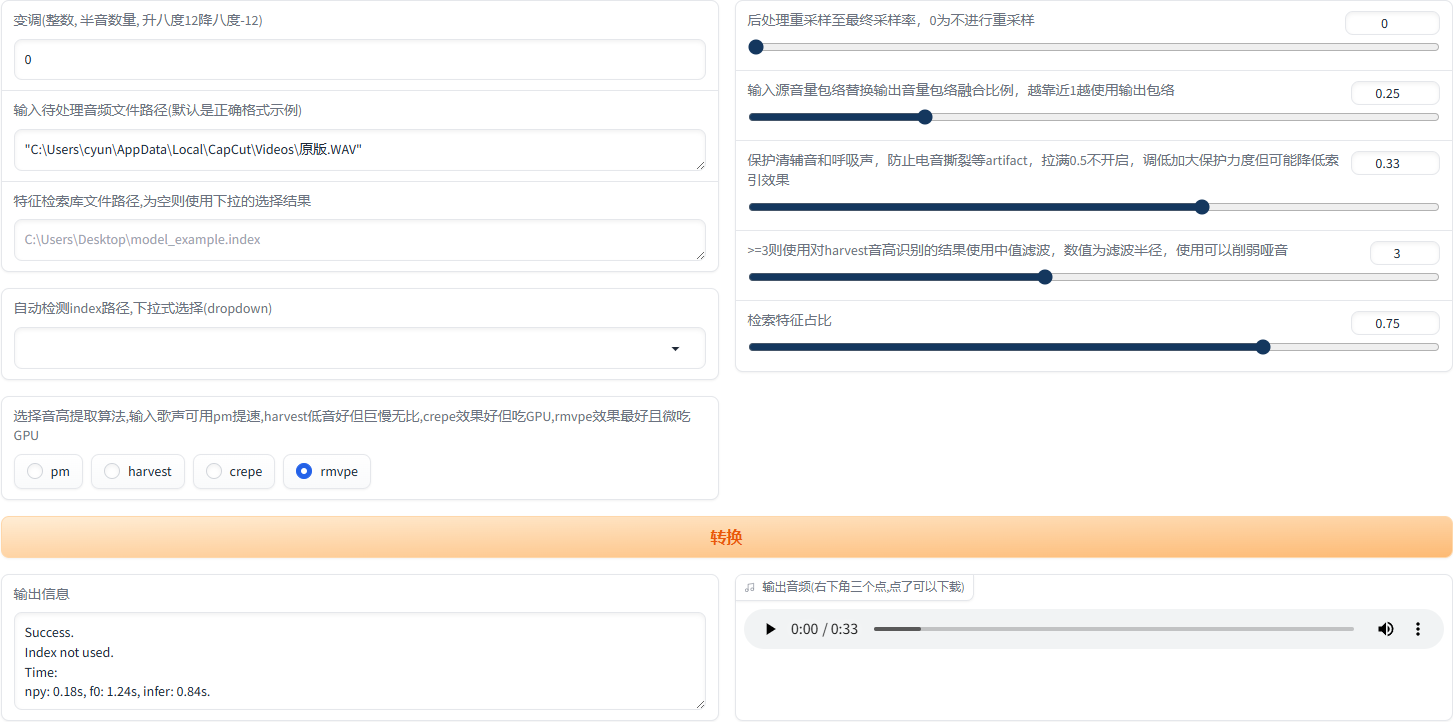Click the resample rate number box showing 0

(x=1392, y=23)
